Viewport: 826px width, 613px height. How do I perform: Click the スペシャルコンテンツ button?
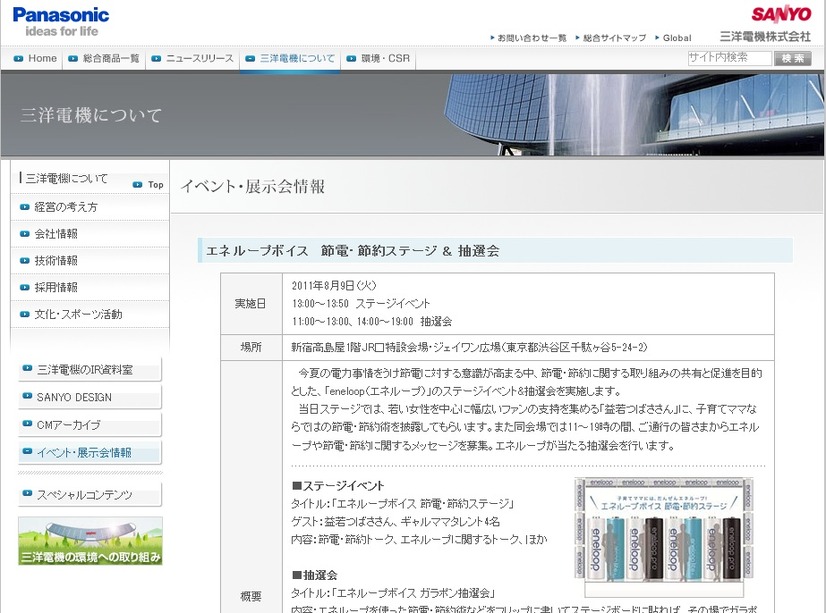[x=90, y=495]
